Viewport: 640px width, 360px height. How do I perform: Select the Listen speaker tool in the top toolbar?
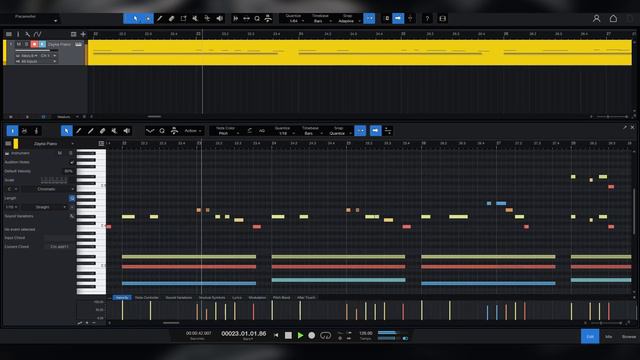tap(220, 18)
